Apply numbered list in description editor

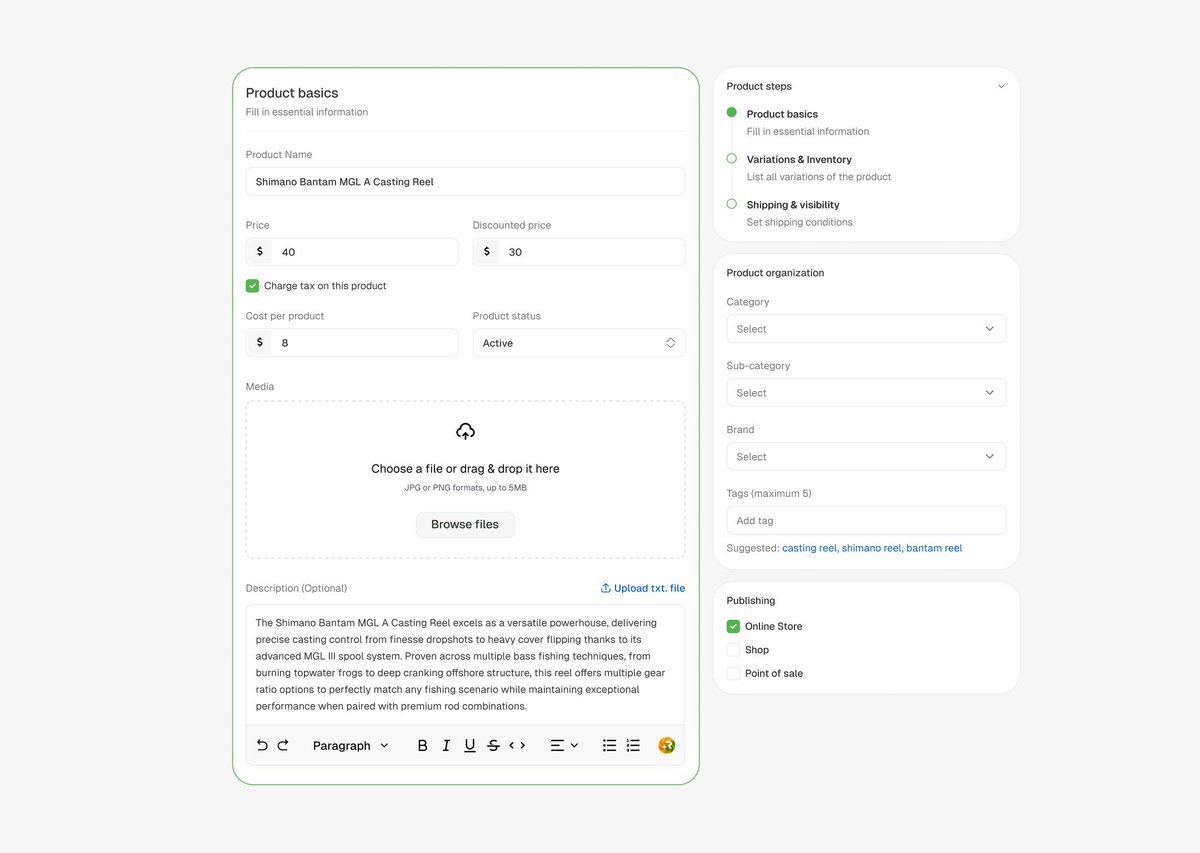(x=633, y=745)
